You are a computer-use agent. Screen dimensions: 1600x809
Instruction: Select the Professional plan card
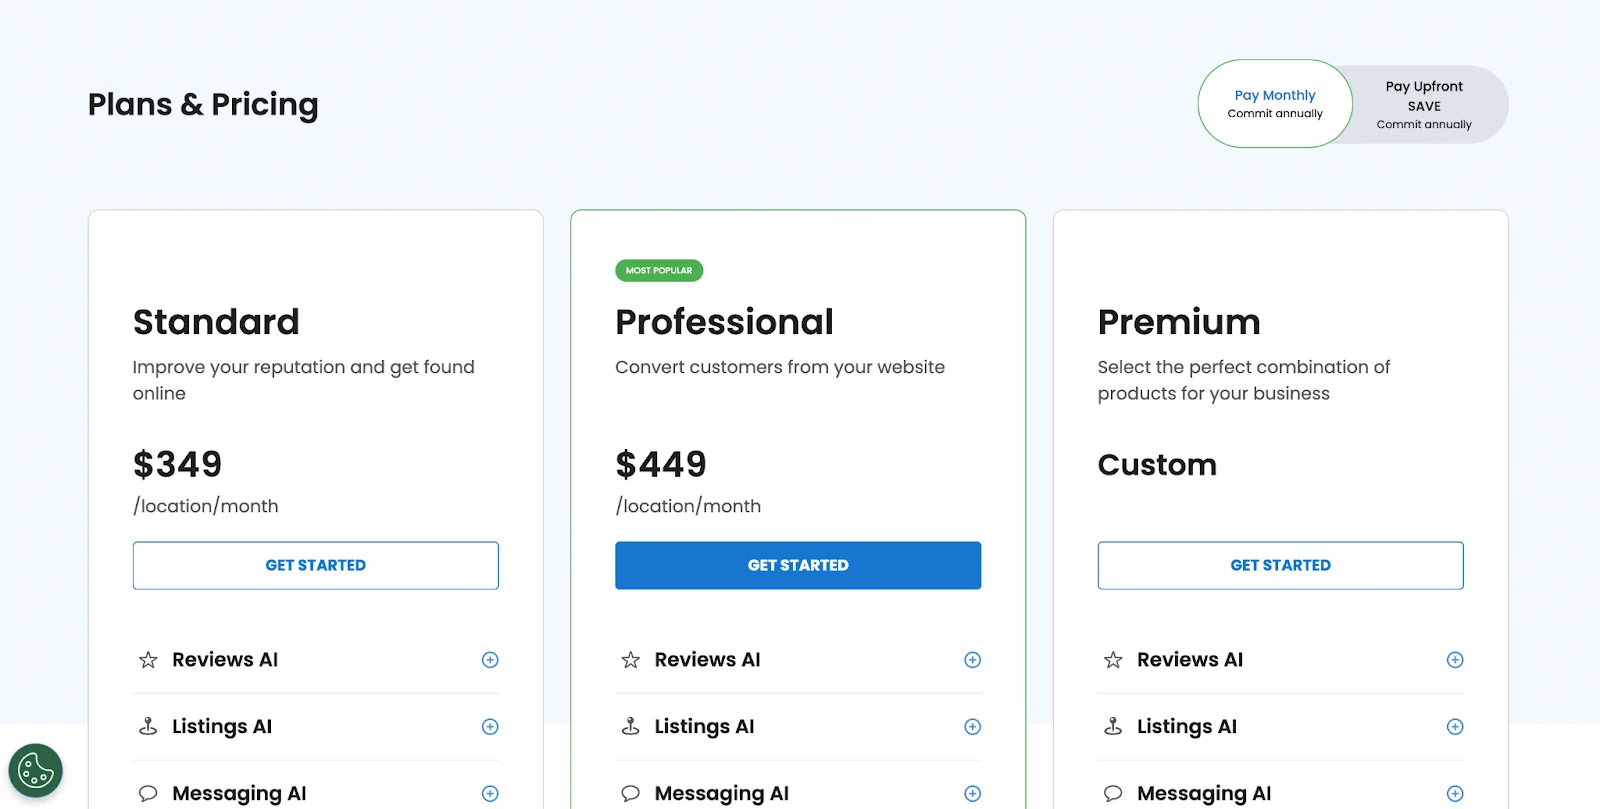(x=797, y=420)
